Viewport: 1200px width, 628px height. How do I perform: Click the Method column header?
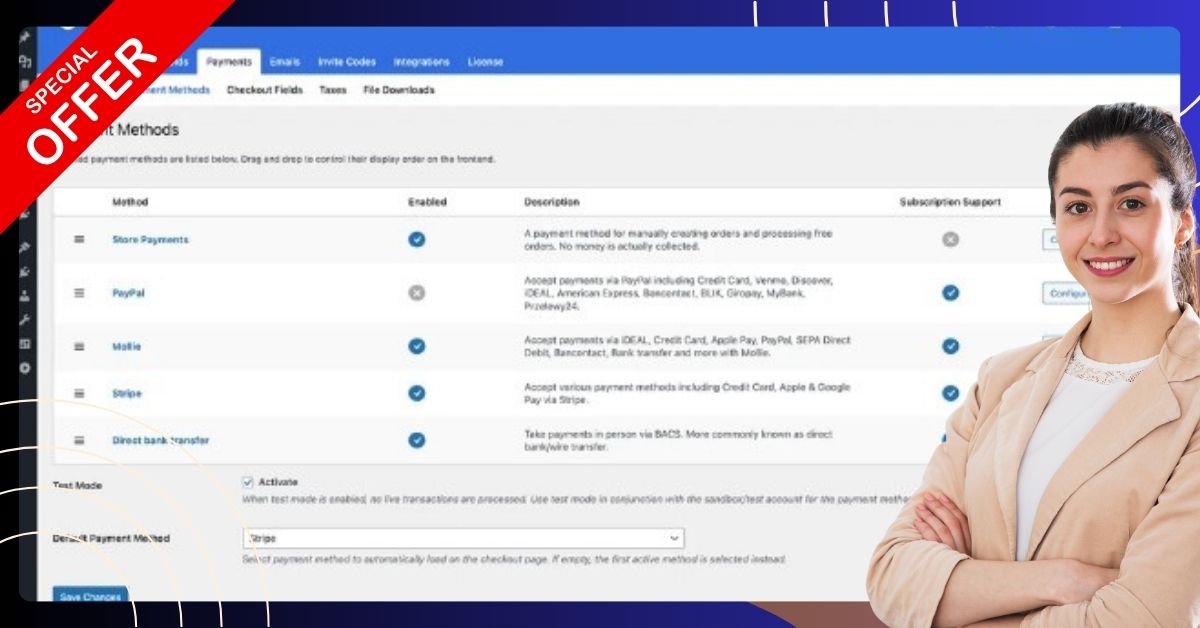[x=130, y=202]
